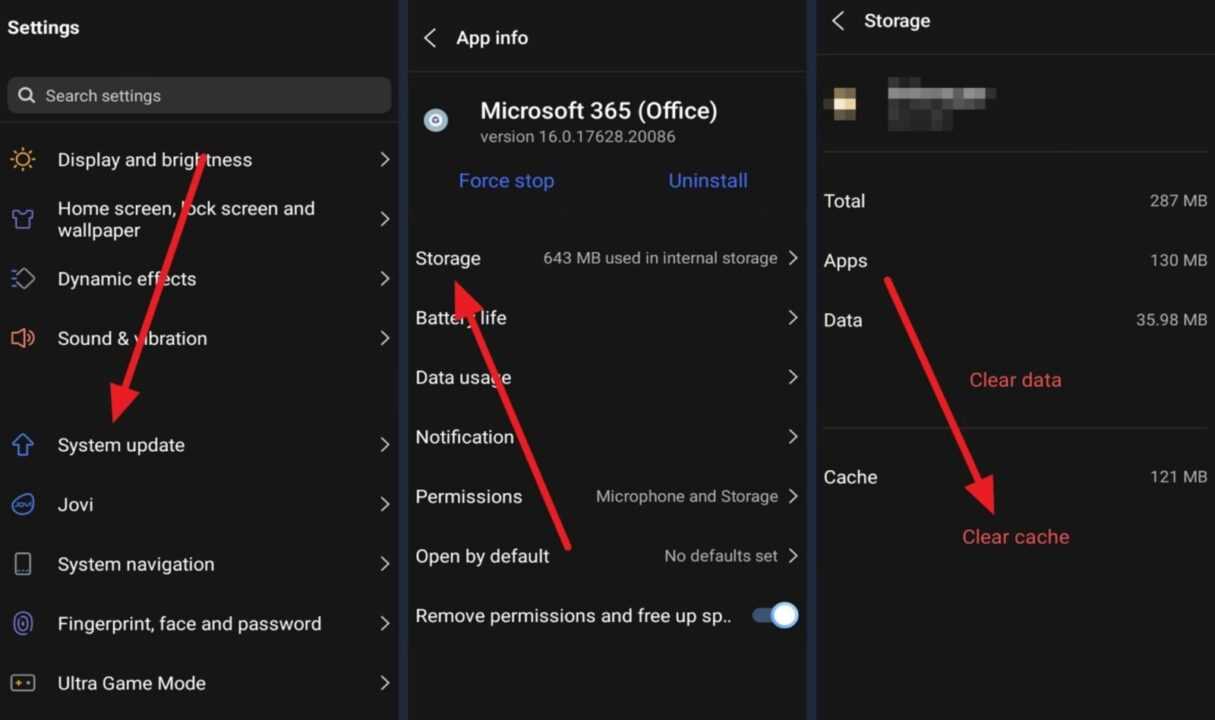The width and height of the screenshot is (1215, 720).
Task: Expand Jovi chevron
Action: point(385,504)
